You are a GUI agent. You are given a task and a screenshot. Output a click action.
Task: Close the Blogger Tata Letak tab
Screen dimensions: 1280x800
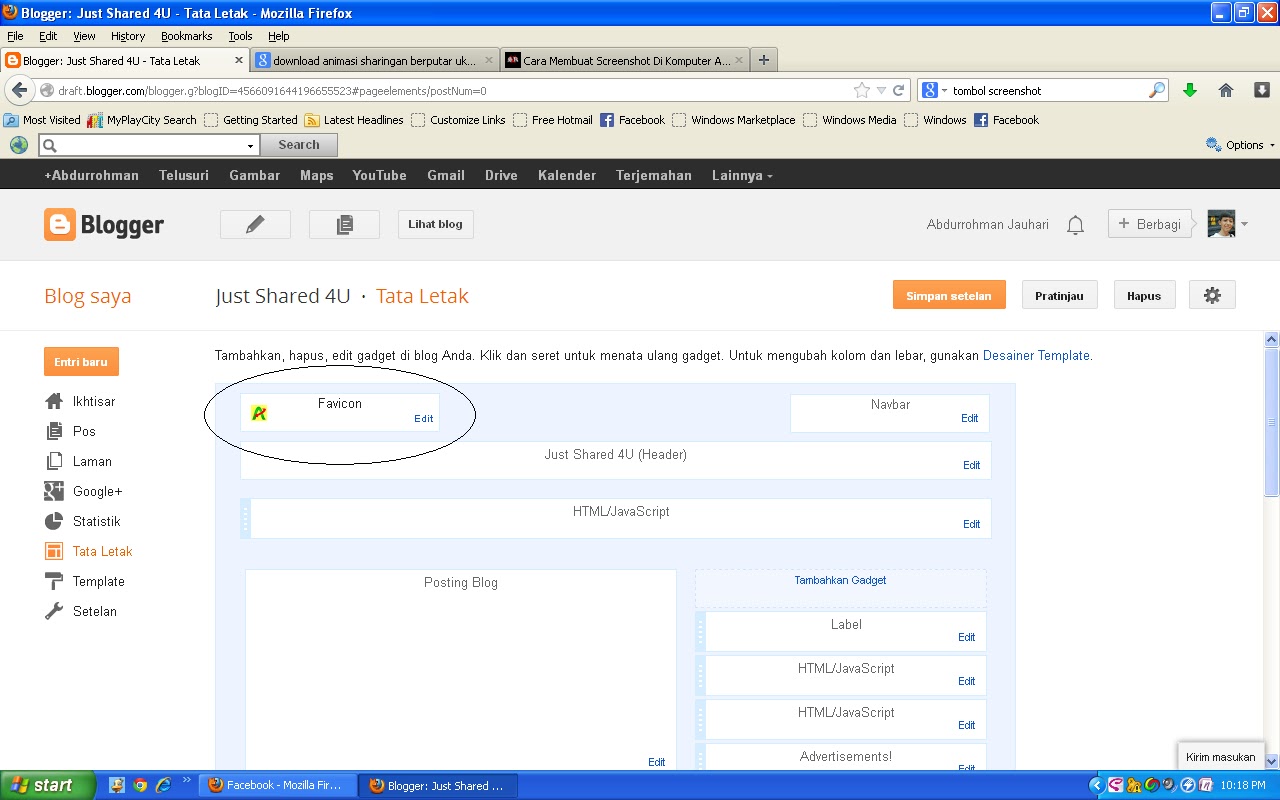[239, 60]
